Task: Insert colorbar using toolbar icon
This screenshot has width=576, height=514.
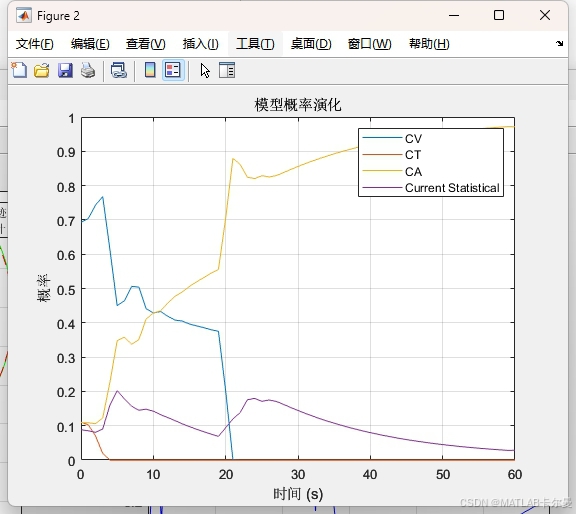Action: [x=150, y=70]
